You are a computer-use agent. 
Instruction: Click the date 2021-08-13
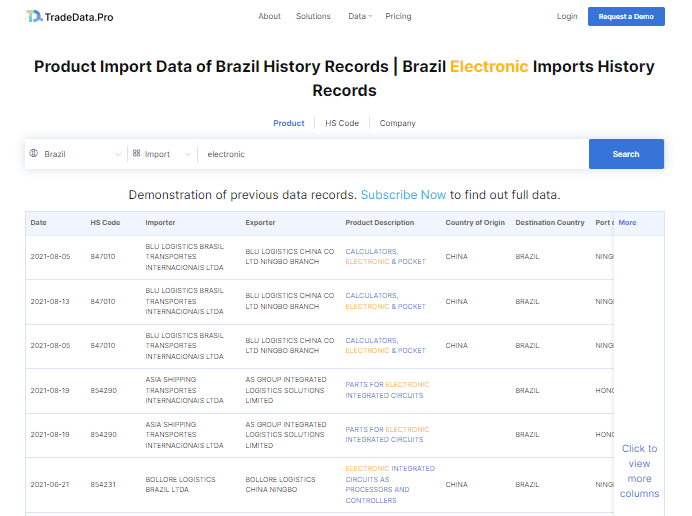pos(50,301)
